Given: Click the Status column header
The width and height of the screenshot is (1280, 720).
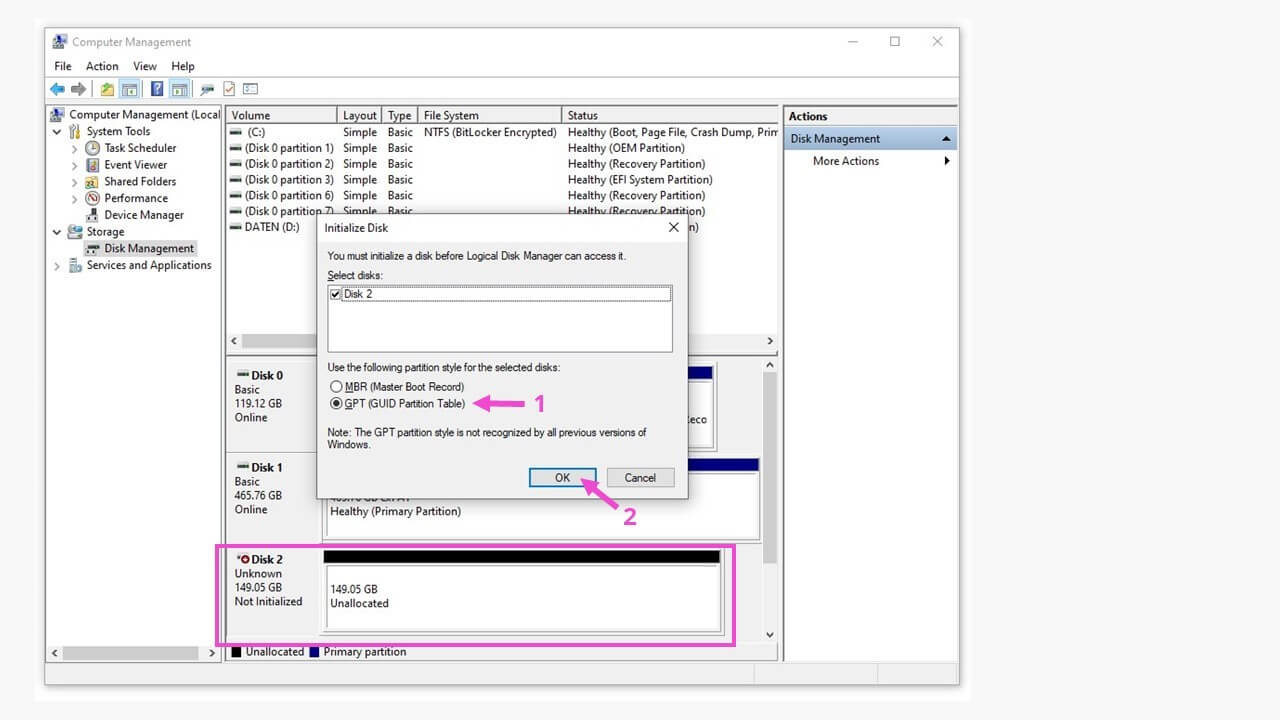Looking at the screenshot, I should (x=670, y=116).
